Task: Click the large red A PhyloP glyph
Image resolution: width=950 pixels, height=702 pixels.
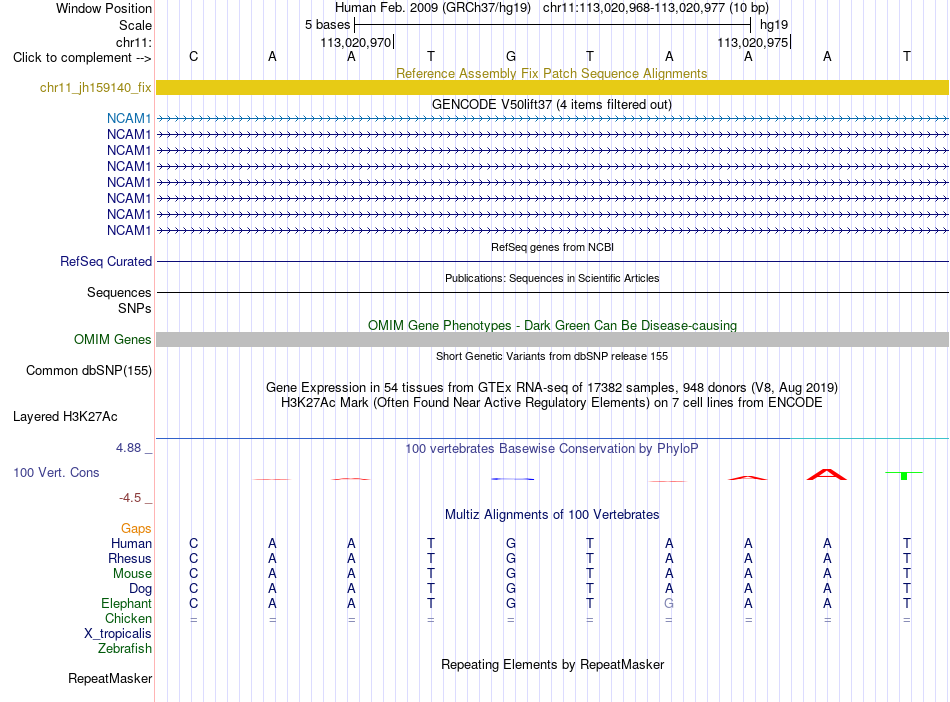Action: 826,474
